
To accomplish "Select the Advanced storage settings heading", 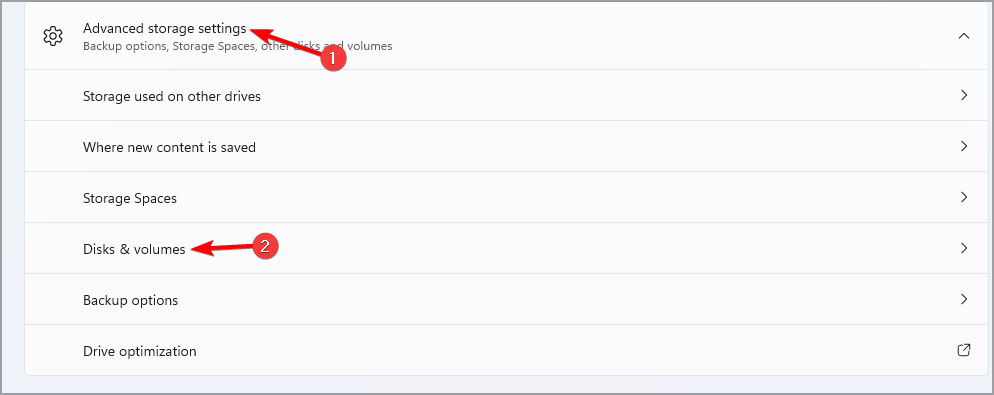I will (x=164, y=29).
